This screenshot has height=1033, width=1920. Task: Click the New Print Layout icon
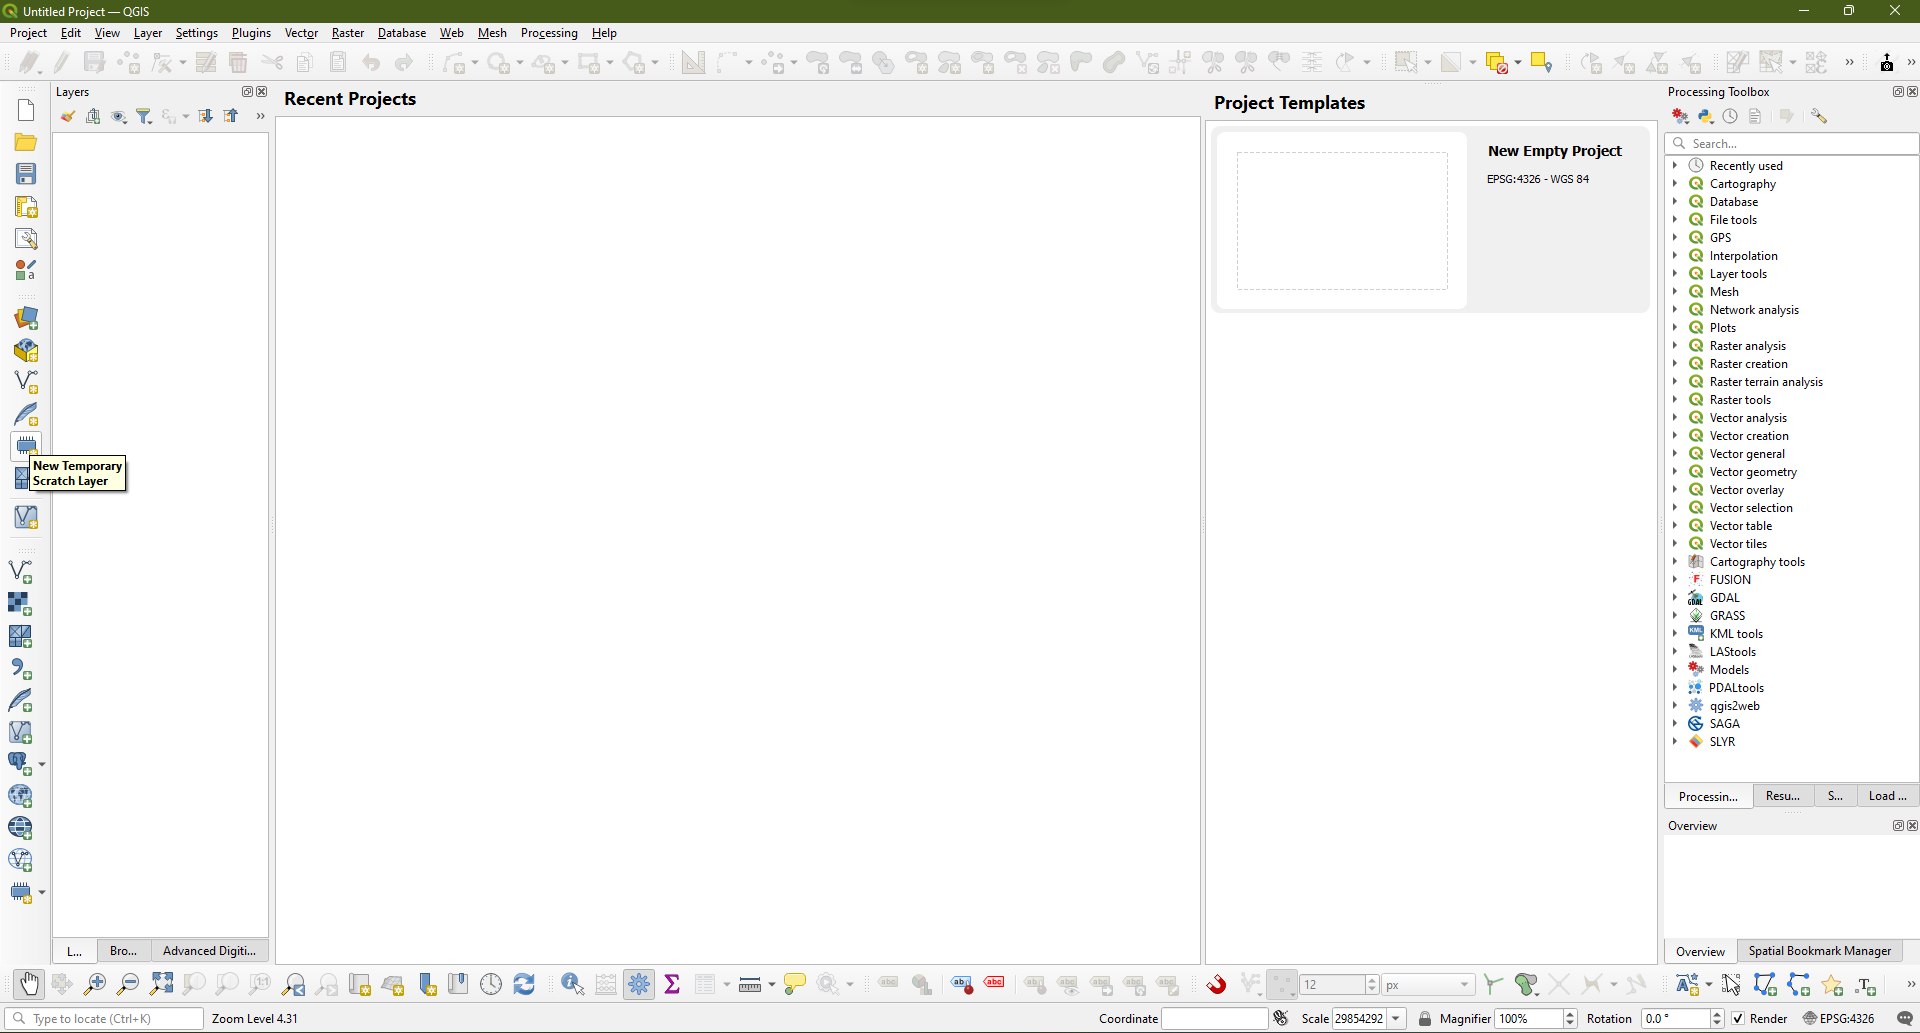(26, 206)
